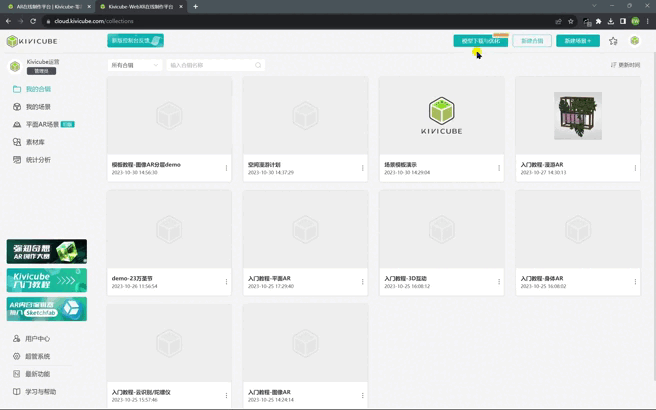Open 学习与帮助 in the sidebar
Screen dimensions: 656x410
click(40, 392)
